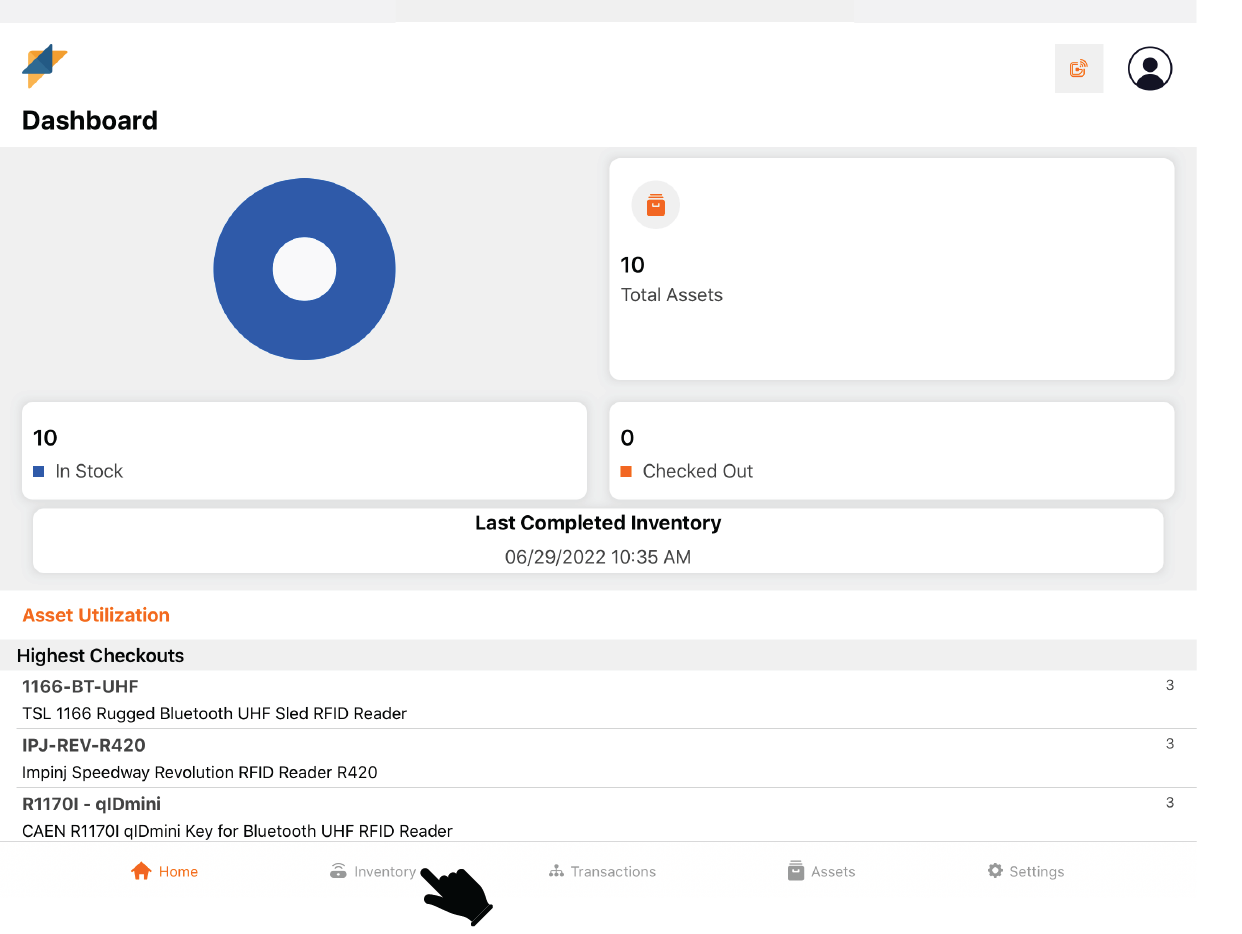Tap the RFID reader connection icon
The width and height of the screenshot is (1242, 934).
1078,69
